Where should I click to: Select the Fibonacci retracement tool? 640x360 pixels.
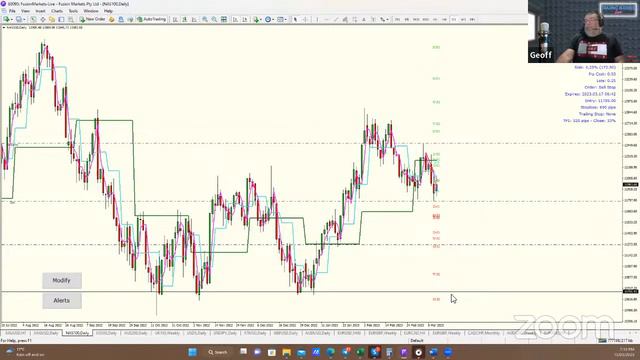pyautogui.click(x=355, y=19)
